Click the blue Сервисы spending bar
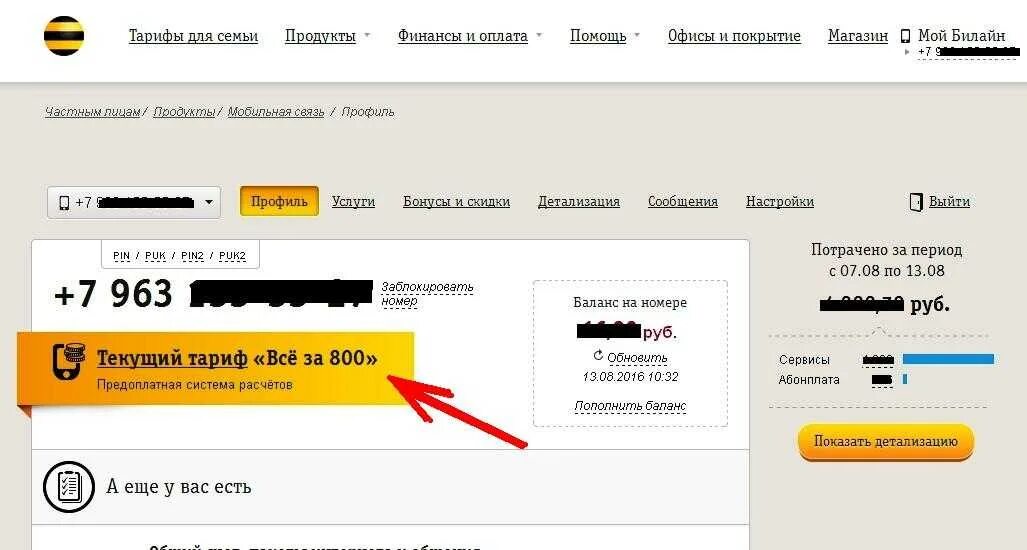 (x=948, y=359)
